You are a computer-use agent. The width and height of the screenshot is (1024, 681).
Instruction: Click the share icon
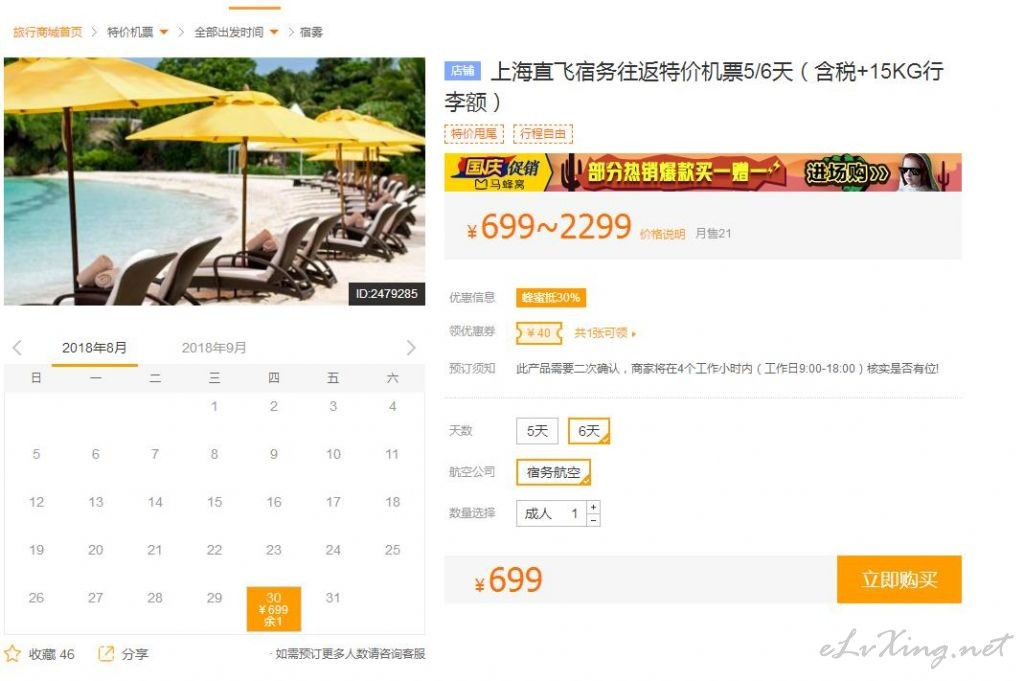coord(106,654)
